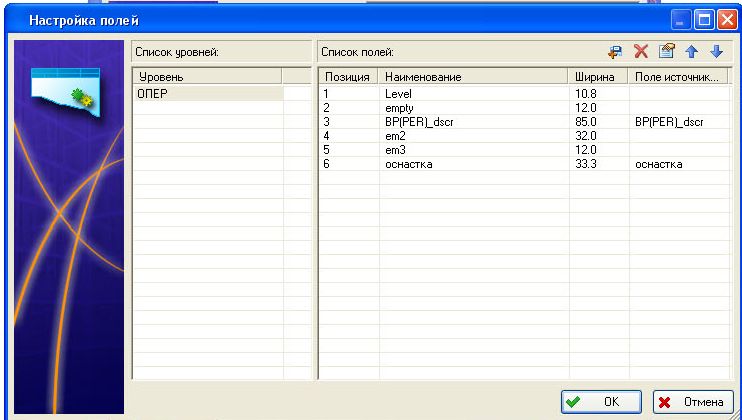Click BP(PER)_dscr in the source field column
The height and width of the screenshot is (420, 742).
tap(669, 122)
